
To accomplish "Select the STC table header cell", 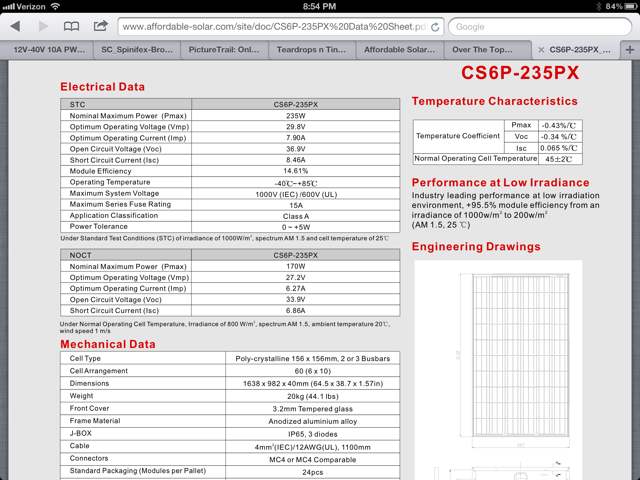I will coord(126,104).
